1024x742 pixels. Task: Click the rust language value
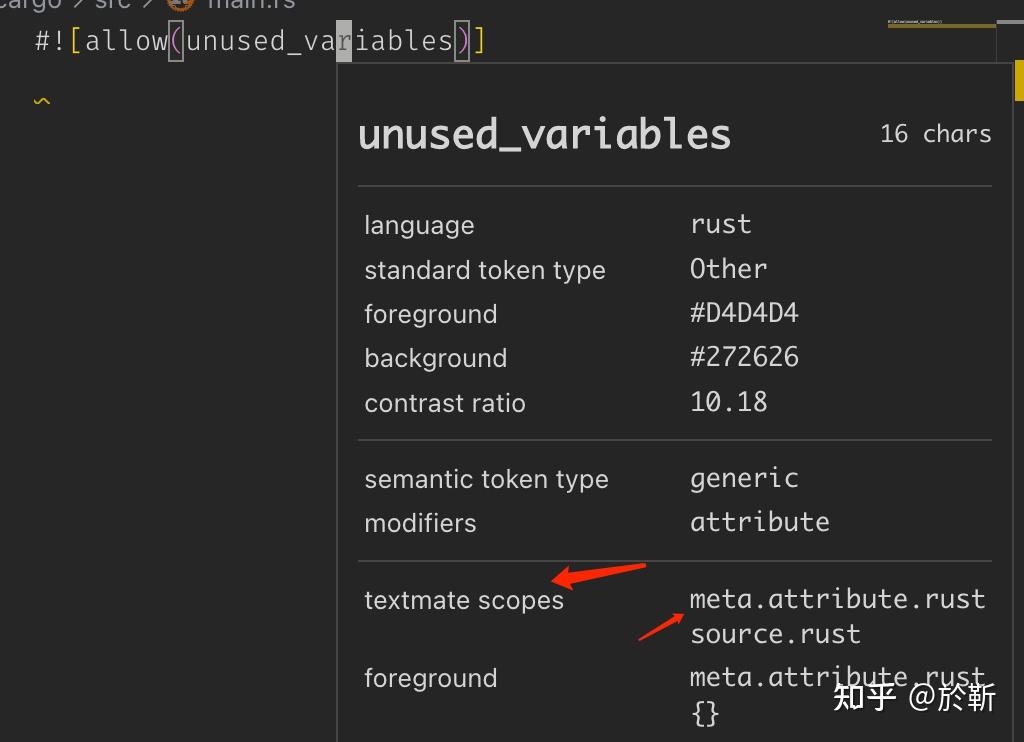point(720,223)
